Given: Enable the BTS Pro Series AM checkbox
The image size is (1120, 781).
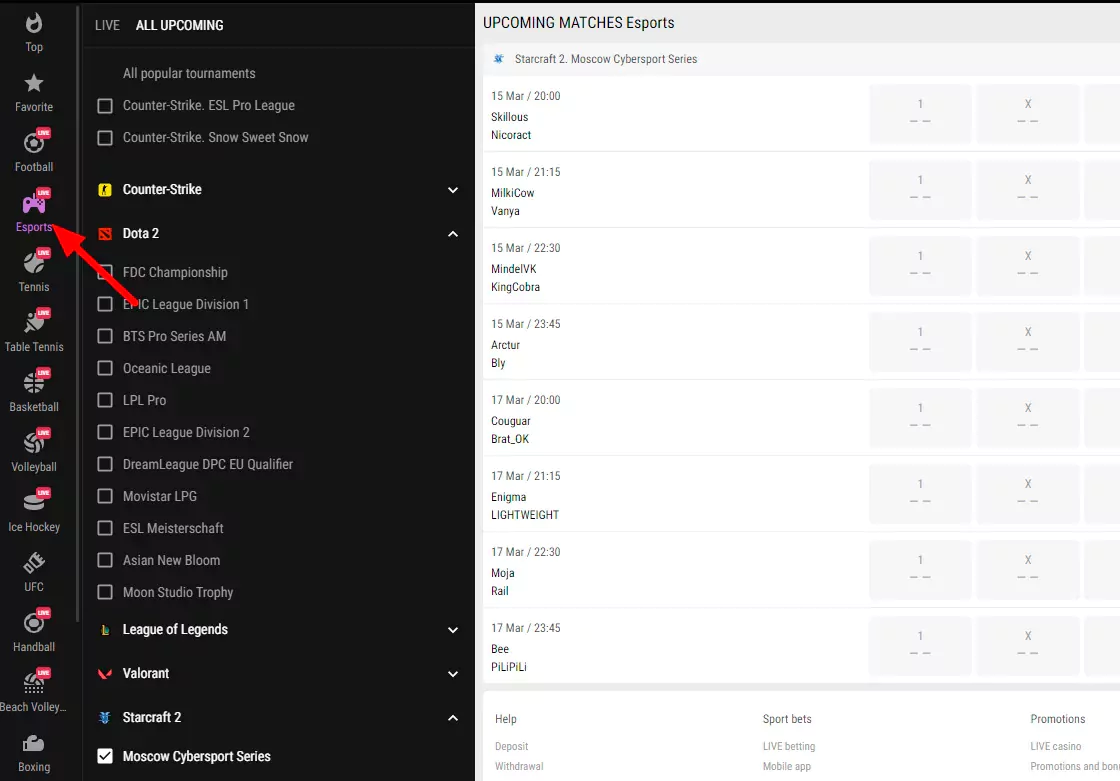Looking at the screenshot, I should 105,337.
